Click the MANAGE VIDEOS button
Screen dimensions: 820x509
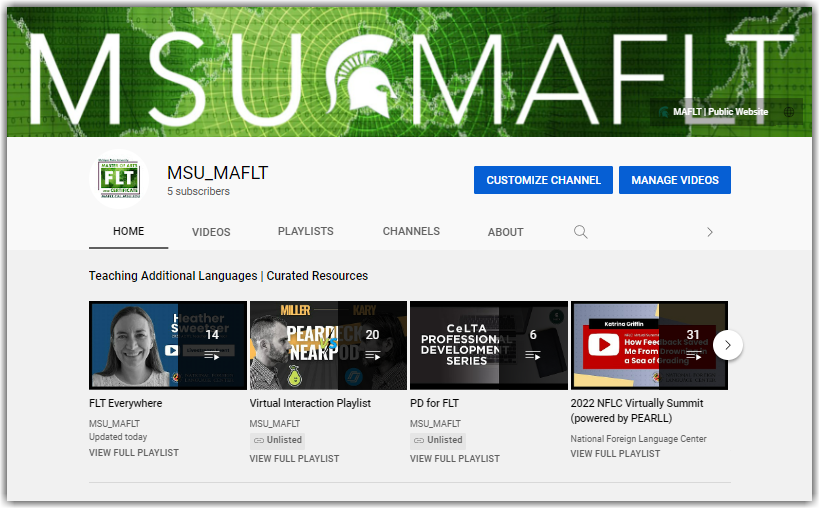pyautogui.click(x=675, y=180)
